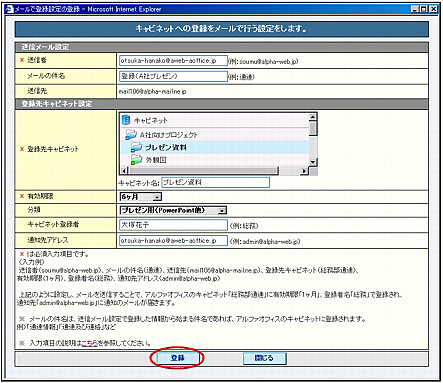Click the 通知先アドレス input field

coord(173,240)
